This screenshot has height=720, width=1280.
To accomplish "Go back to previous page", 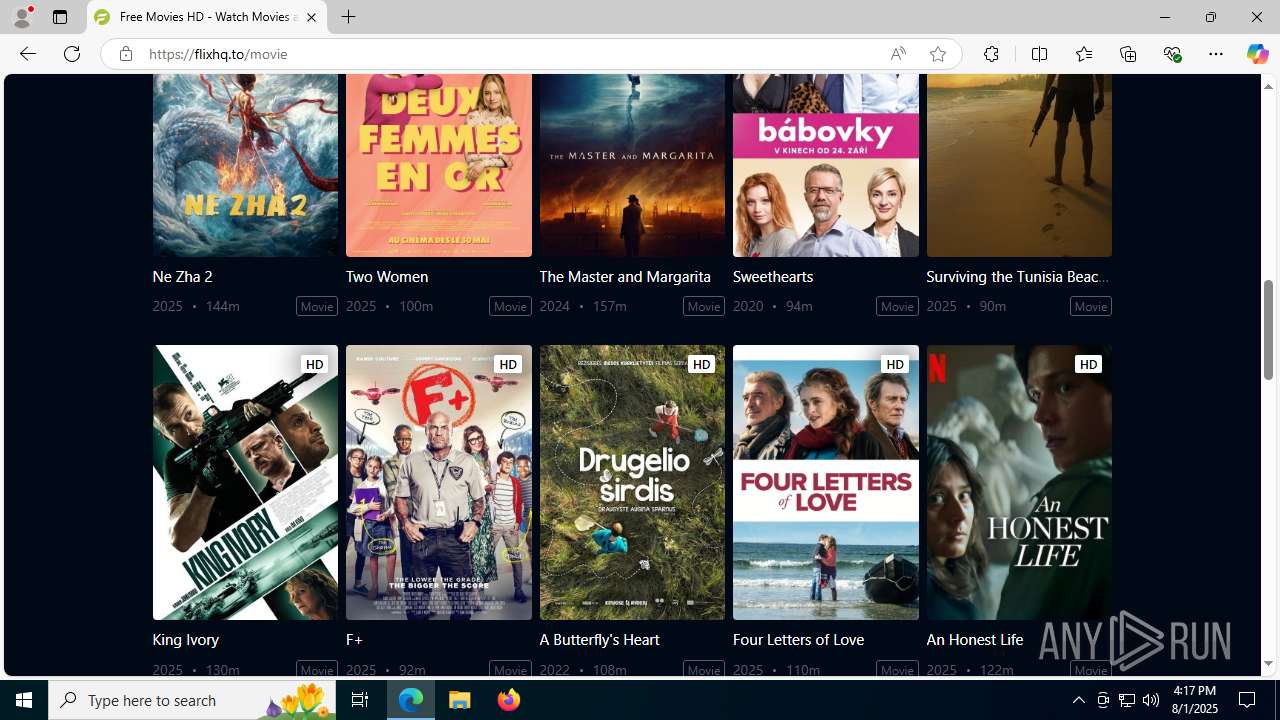I will 27,54.
